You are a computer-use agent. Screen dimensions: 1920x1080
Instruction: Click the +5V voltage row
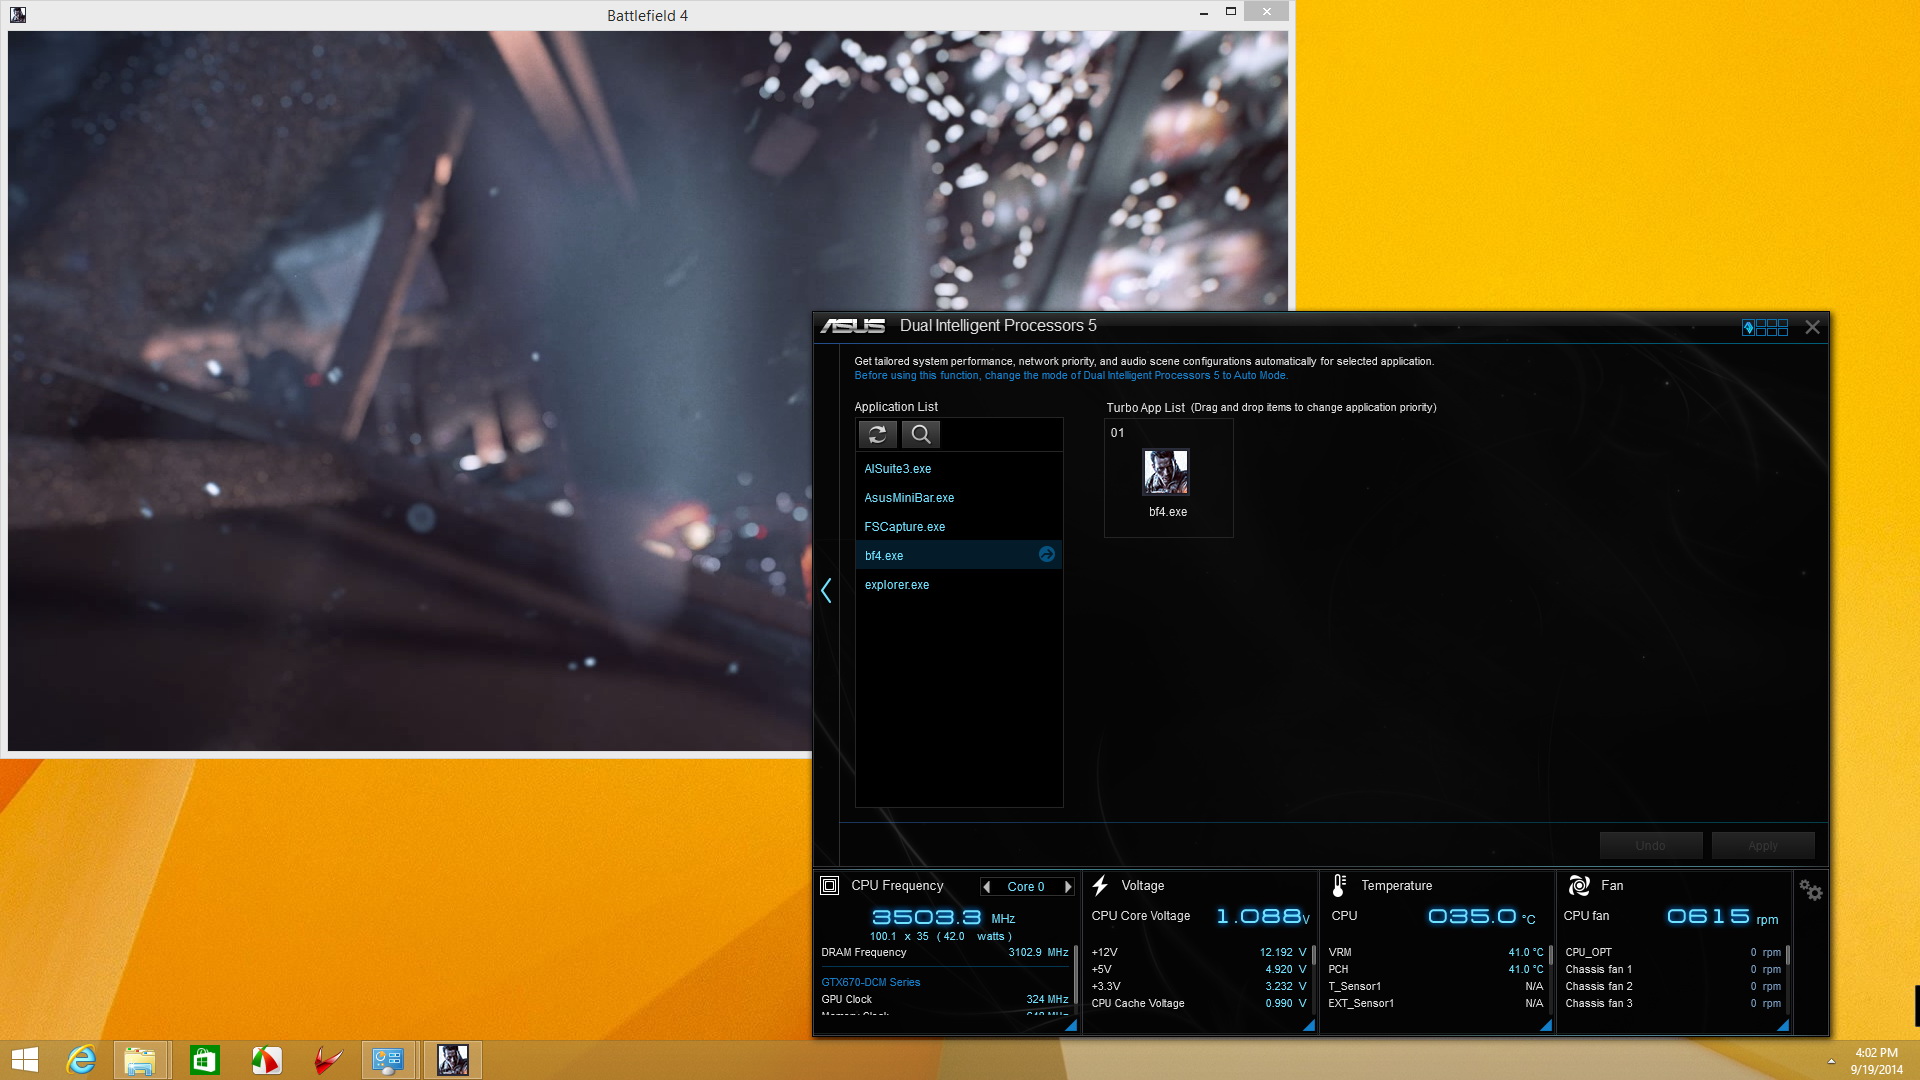click(x=1198, y=970)
